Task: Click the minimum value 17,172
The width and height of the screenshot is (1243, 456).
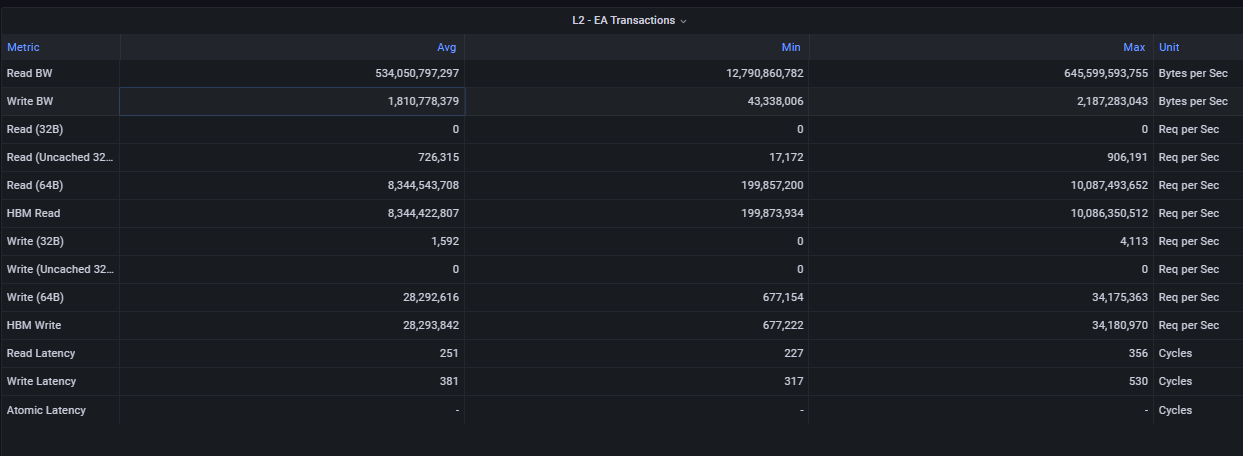Action: (x=785, y=157)
